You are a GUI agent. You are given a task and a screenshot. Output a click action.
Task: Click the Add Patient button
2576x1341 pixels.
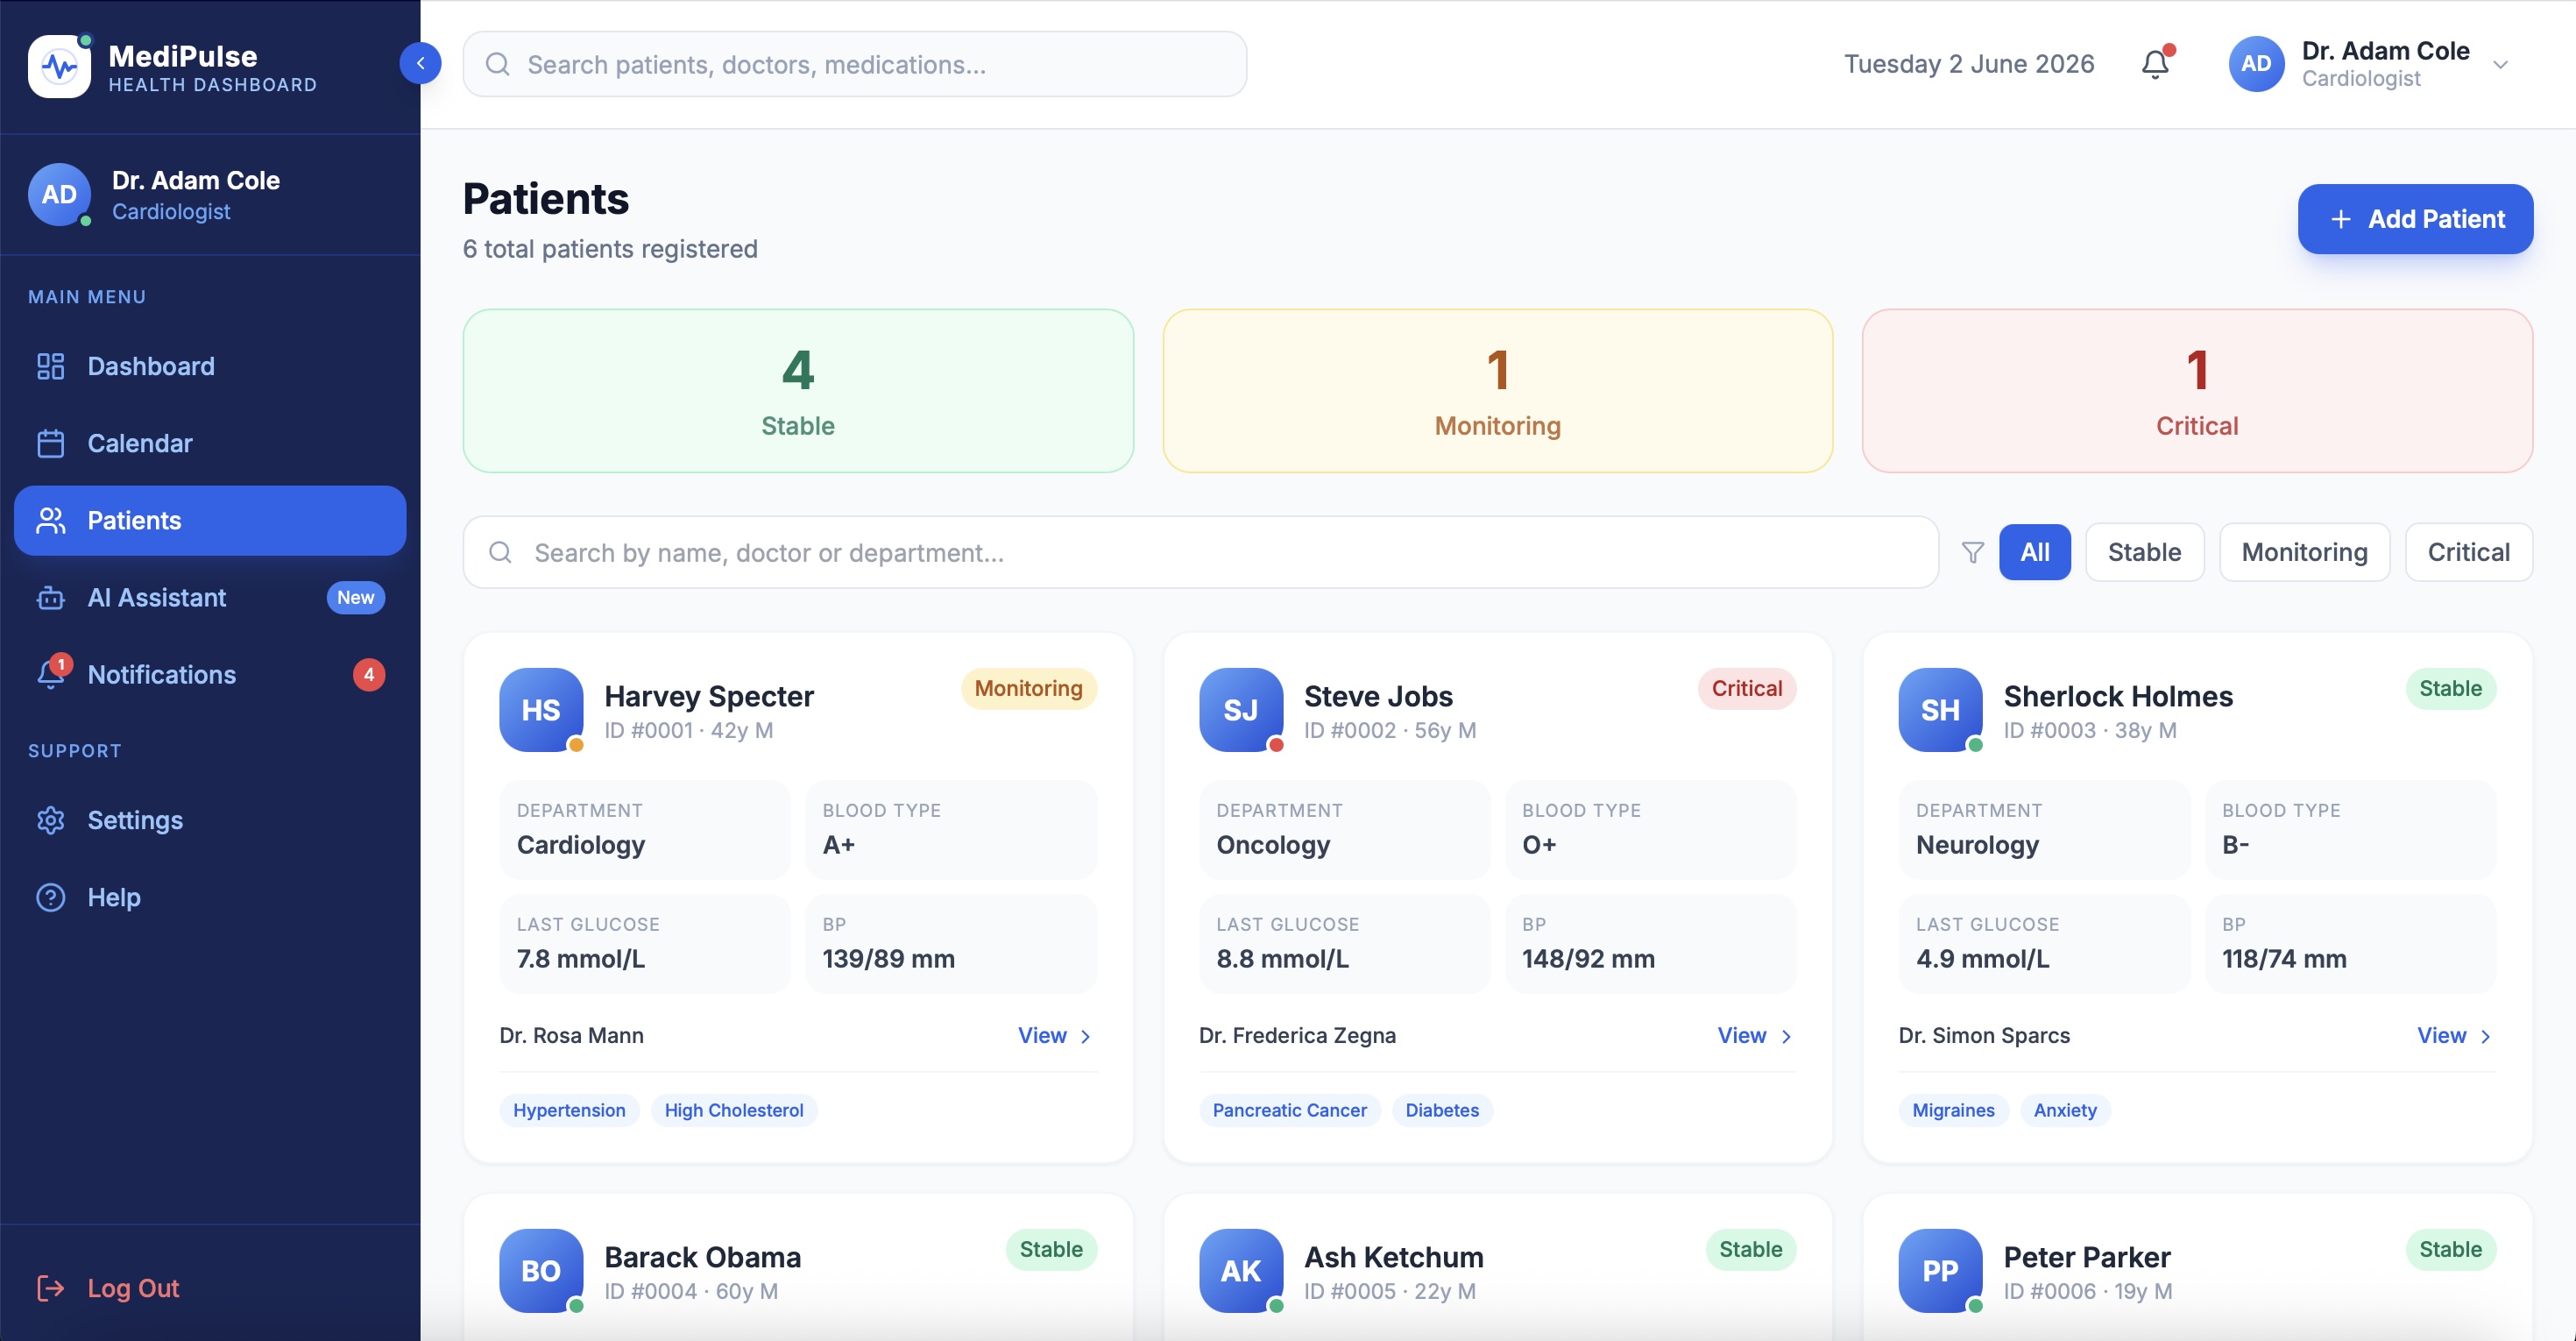pos(2415,219)
